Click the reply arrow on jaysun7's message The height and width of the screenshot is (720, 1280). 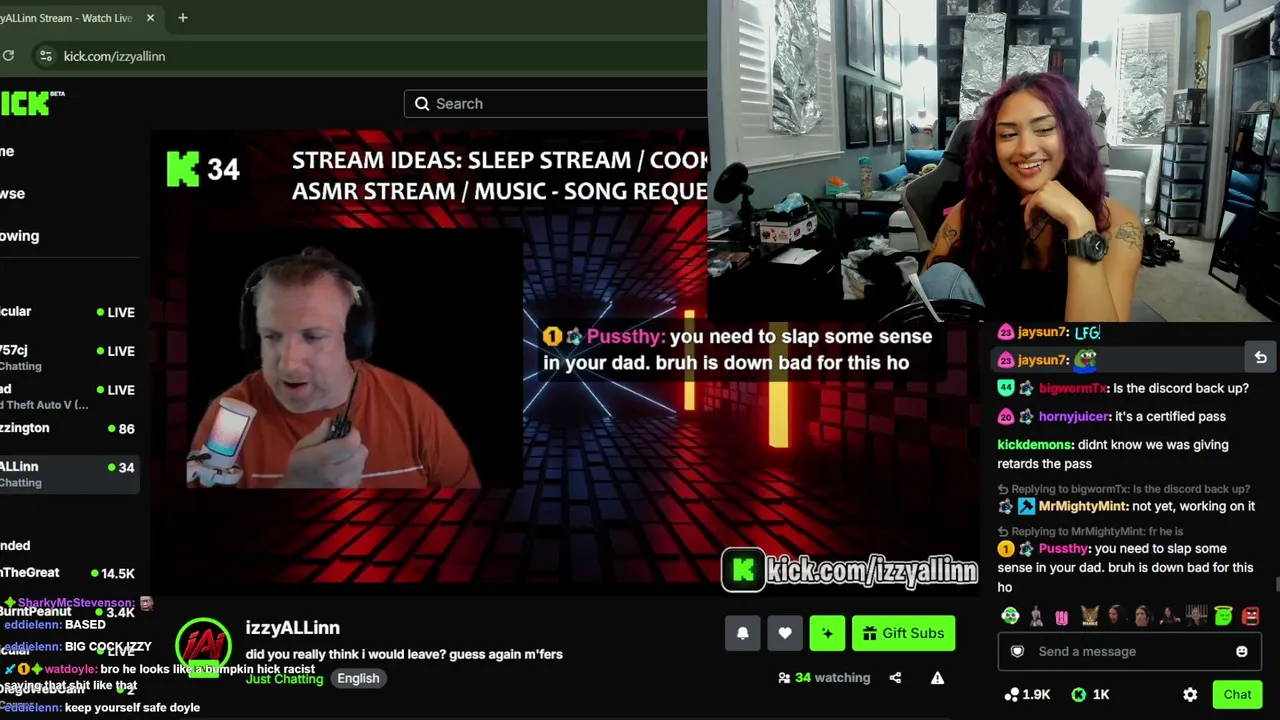pos(1260,358)
